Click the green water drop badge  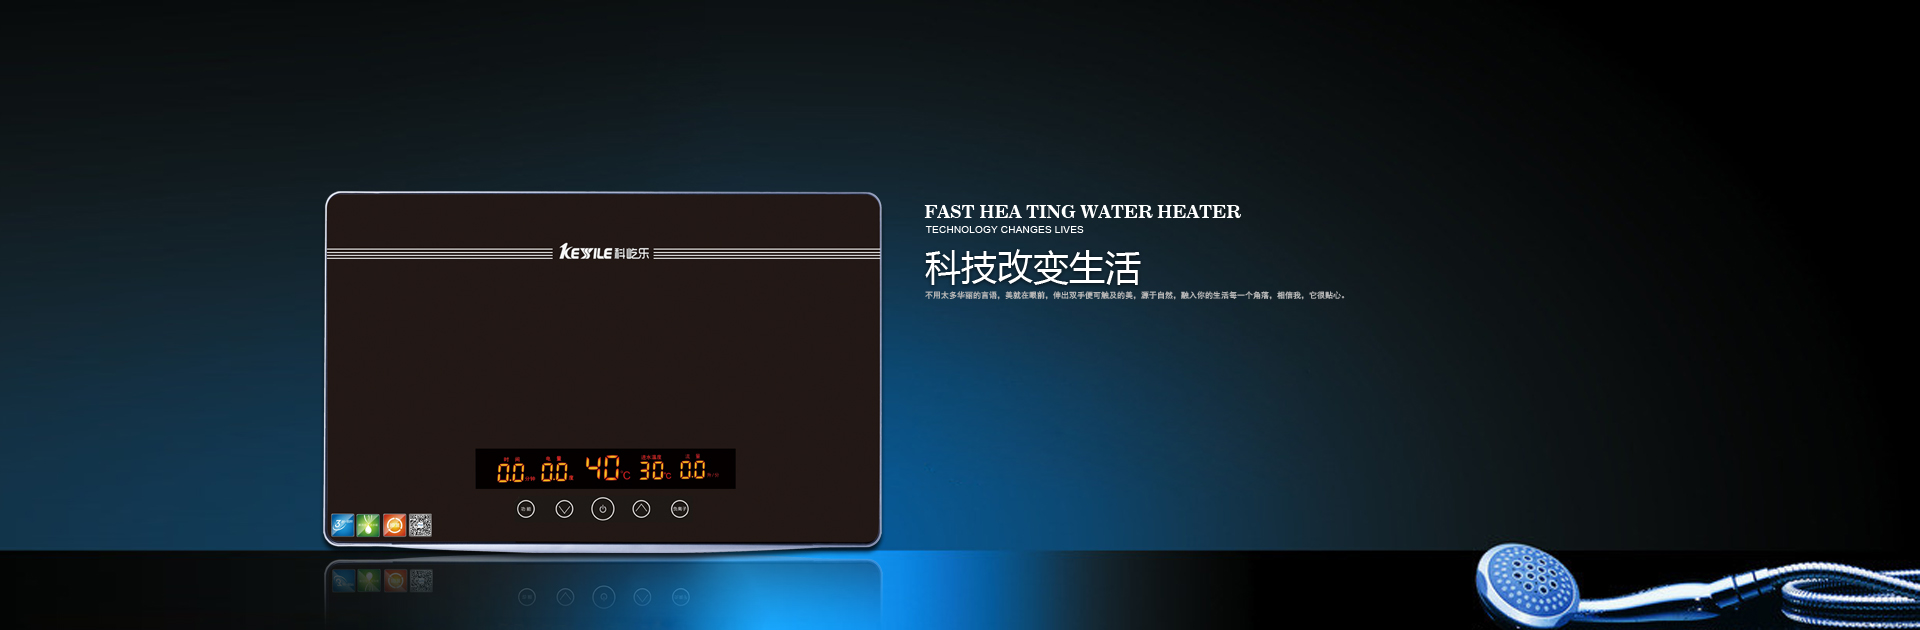pyautogui.click(x=368, y=525)
